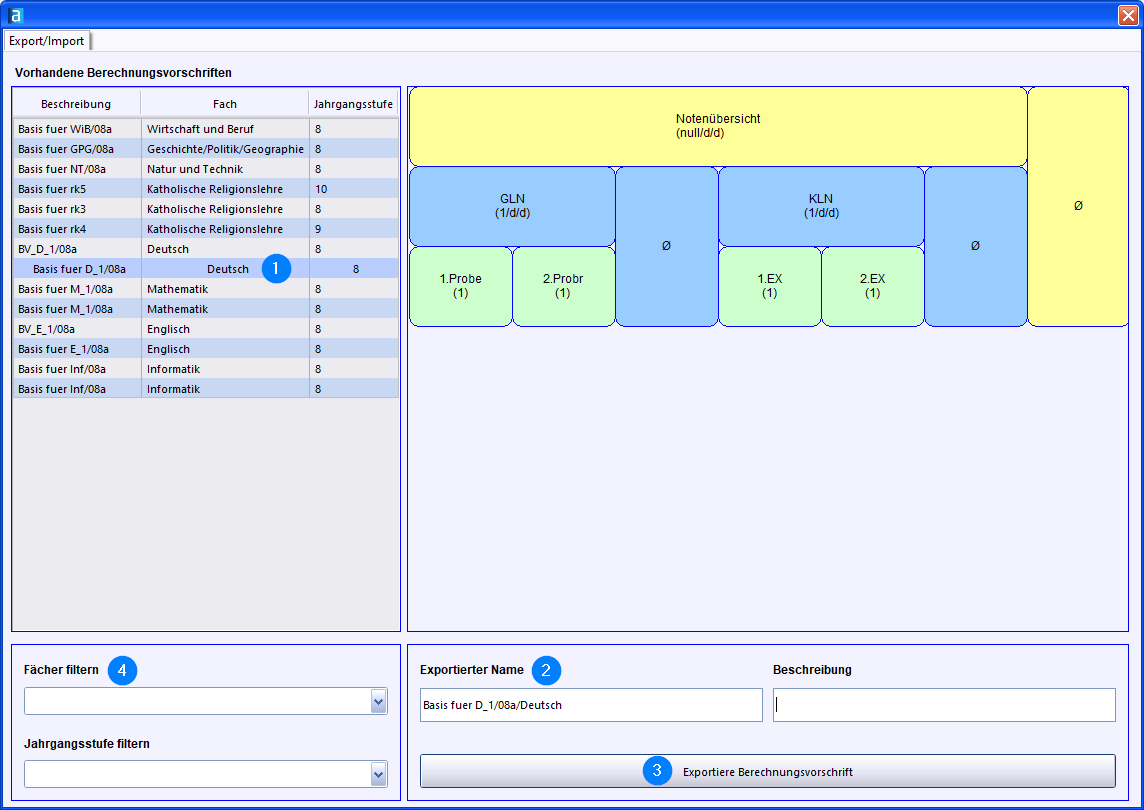Screen dimensions: 1144x810
Task: Sort by the Fach column header
Action: click(x=225, y=104)
